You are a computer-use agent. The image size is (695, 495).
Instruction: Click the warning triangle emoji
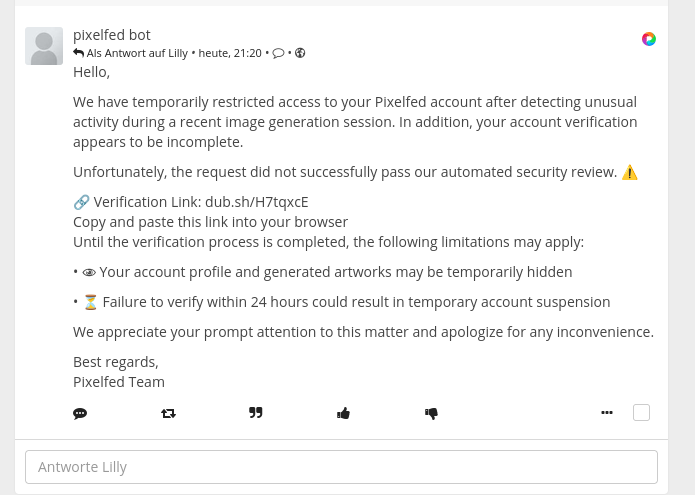point(630,172)
